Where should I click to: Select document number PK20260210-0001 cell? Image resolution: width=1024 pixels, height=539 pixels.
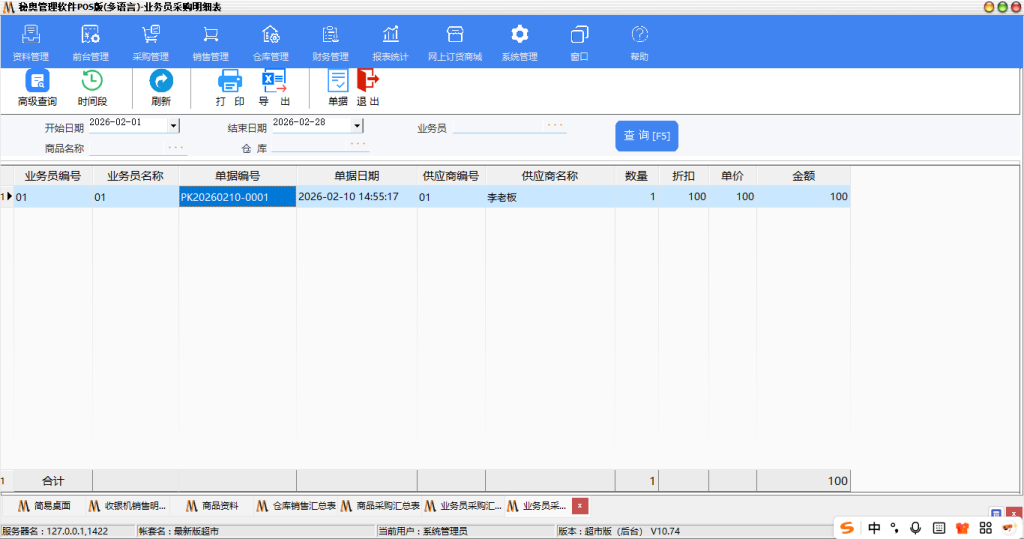click(237, 197)
